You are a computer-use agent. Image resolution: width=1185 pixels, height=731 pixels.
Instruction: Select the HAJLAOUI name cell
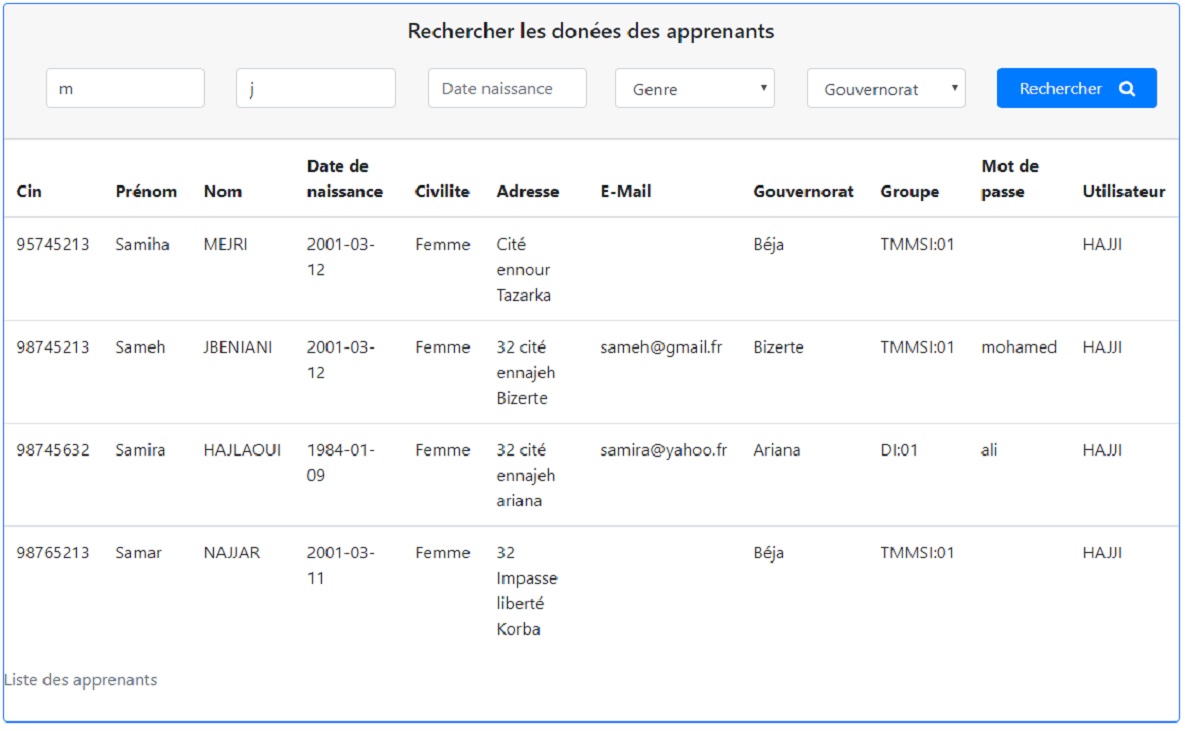(x=242, y=450)
